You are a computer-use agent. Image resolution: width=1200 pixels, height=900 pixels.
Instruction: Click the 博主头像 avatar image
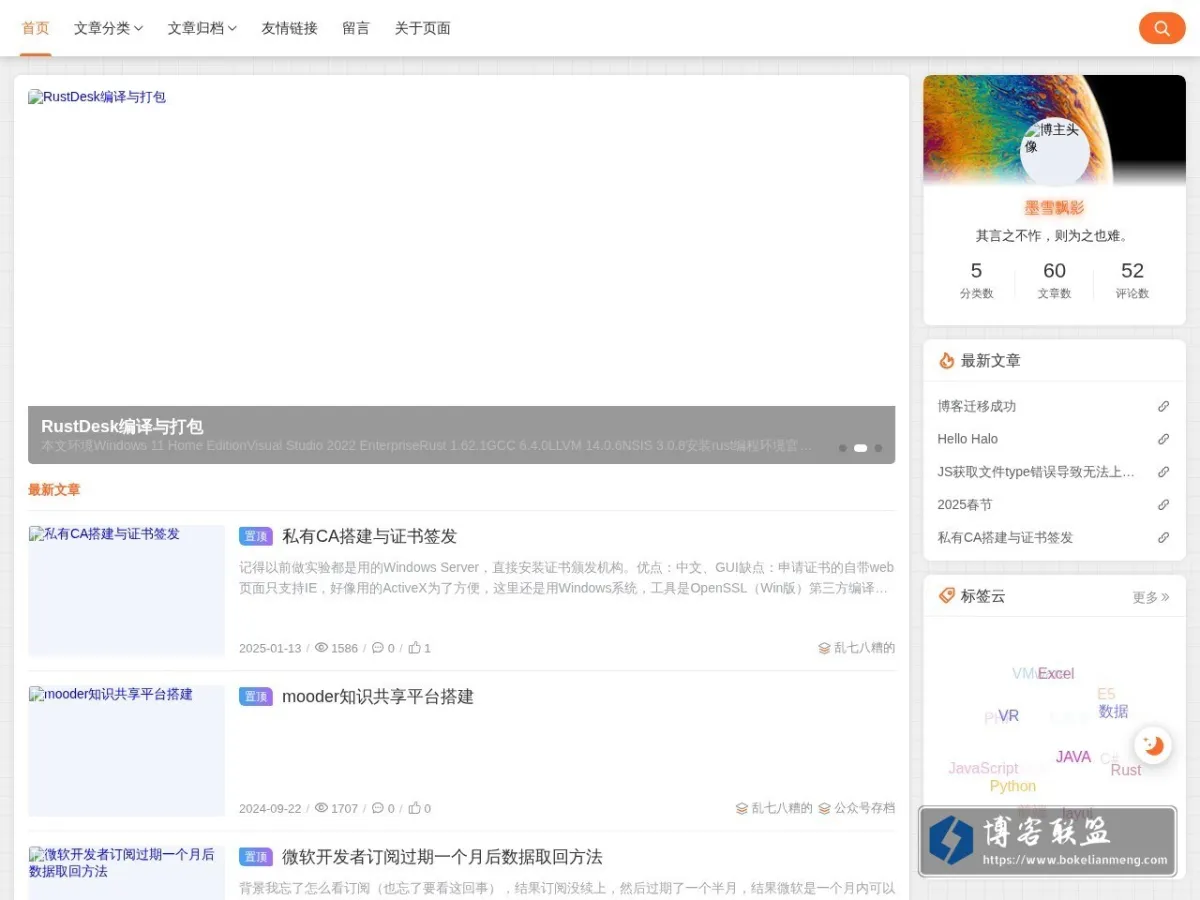[1055, 152]
